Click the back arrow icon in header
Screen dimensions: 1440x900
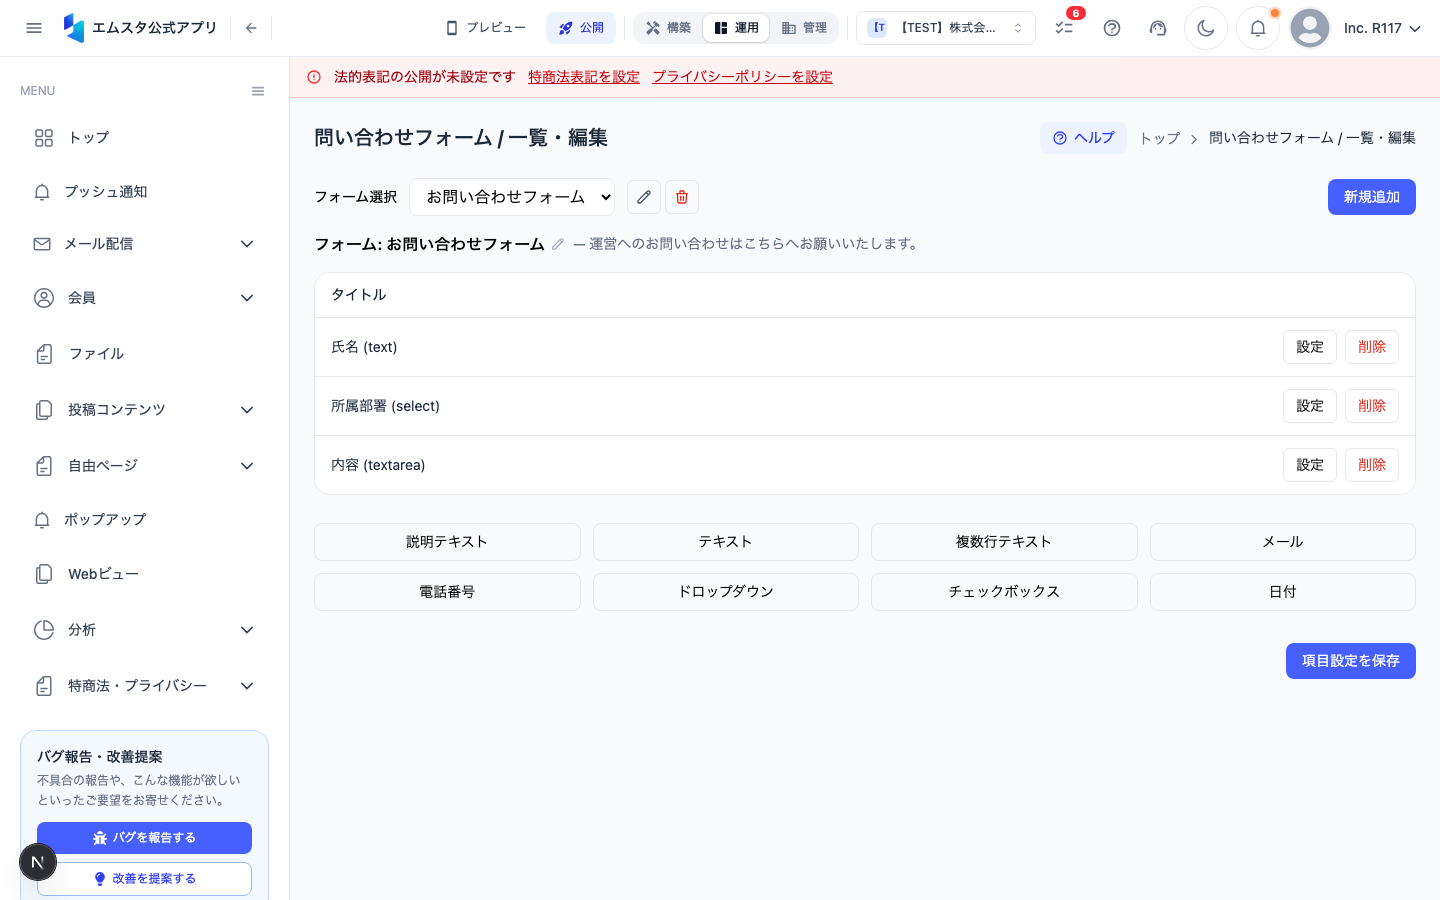251,28
